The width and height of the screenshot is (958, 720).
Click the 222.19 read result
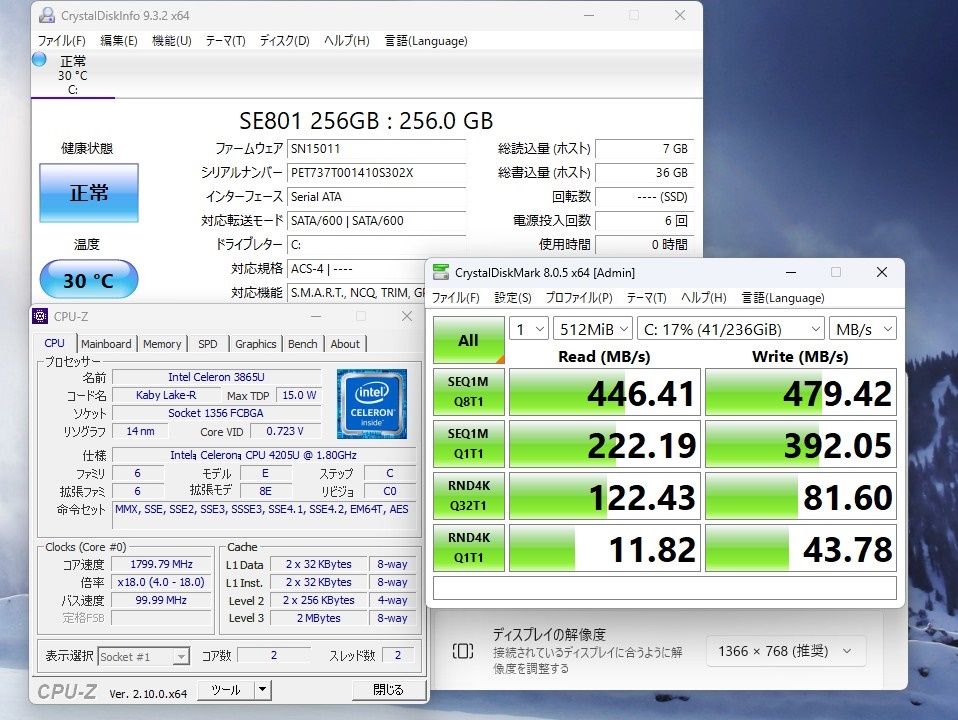(x=605, y=444)
